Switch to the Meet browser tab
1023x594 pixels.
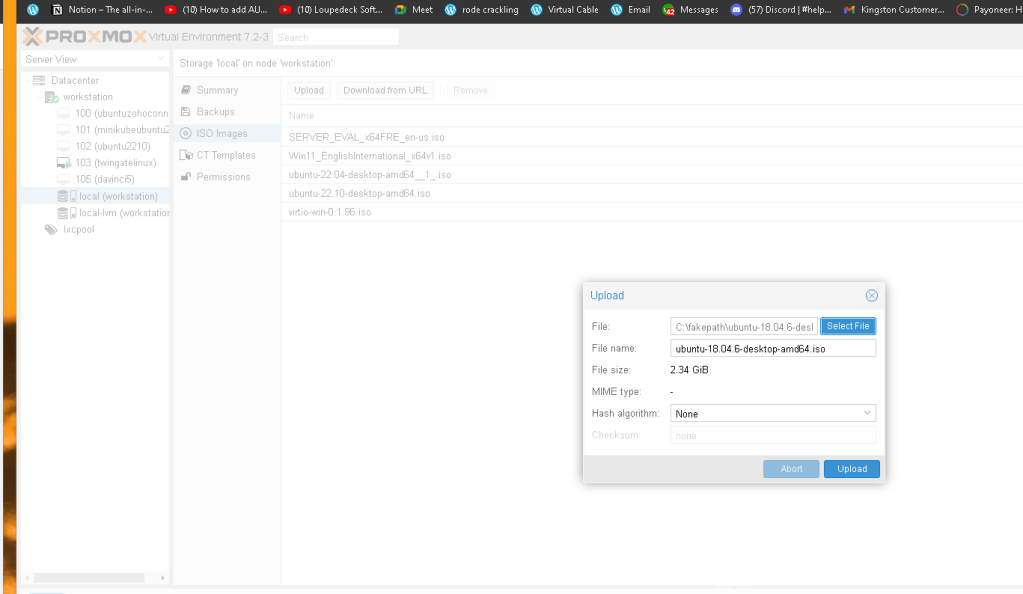[414, 10]
